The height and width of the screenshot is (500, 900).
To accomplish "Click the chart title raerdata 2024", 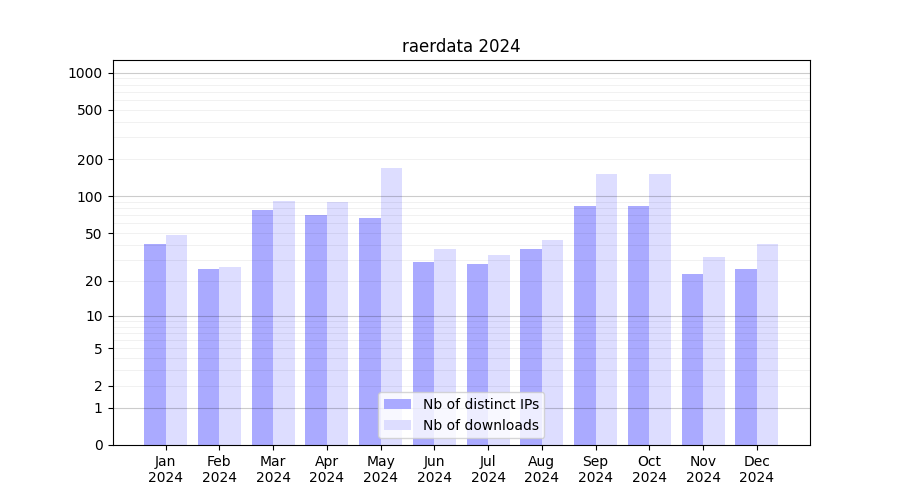I will 461,46.
